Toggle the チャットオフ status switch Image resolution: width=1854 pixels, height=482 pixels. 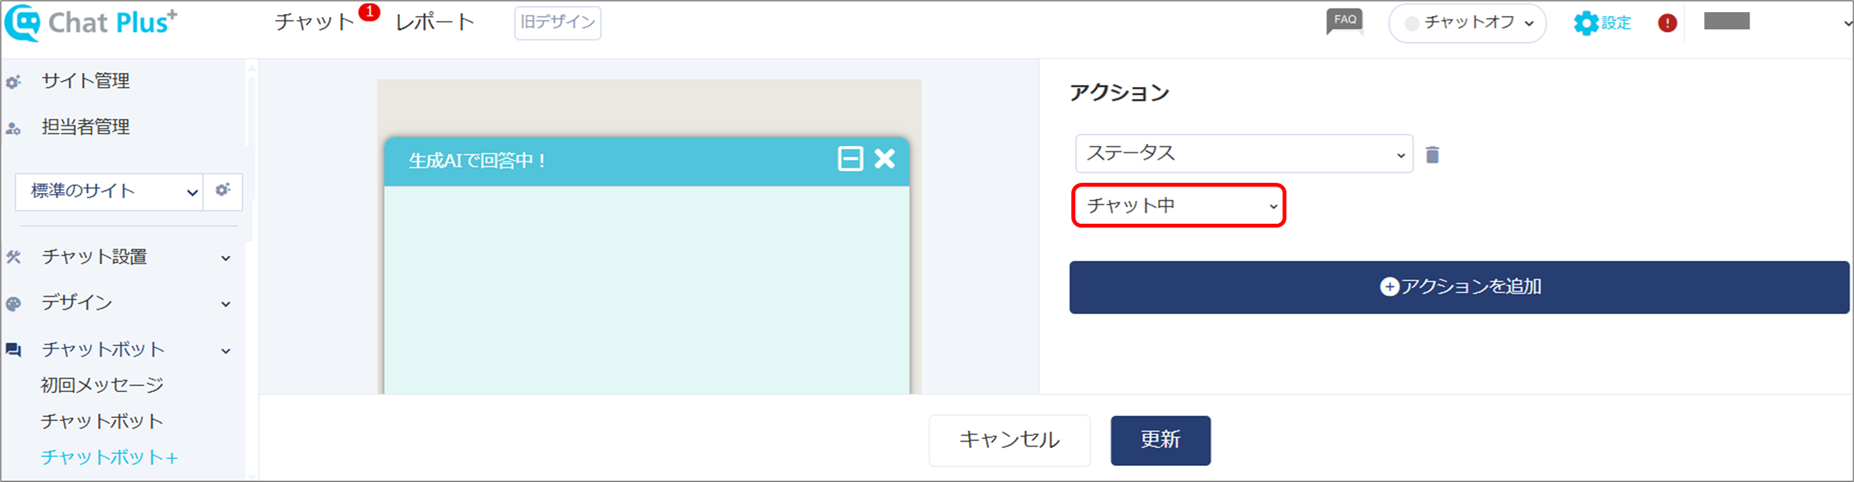point(1467,23)
